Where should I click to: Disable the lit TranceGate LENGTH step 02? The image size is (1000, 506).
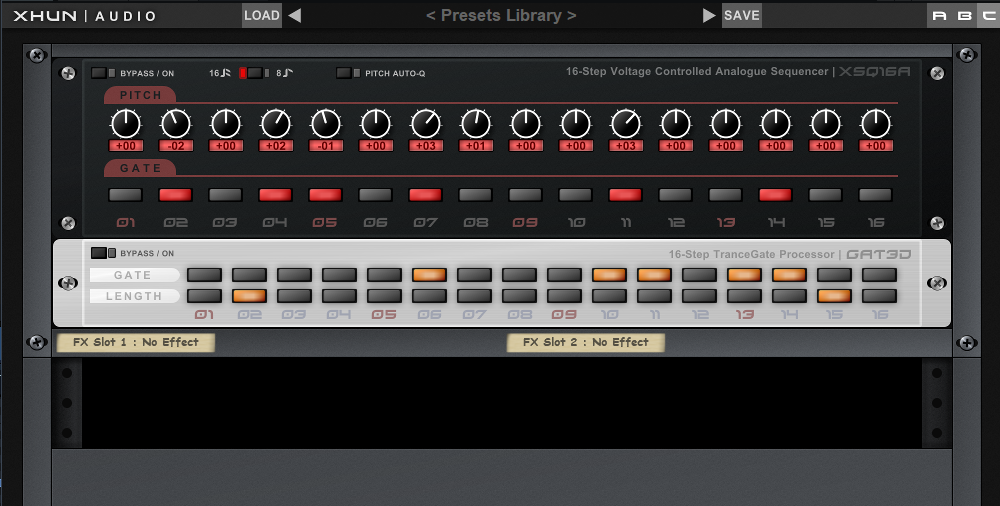pyautogui.click(x=249, y=296)
